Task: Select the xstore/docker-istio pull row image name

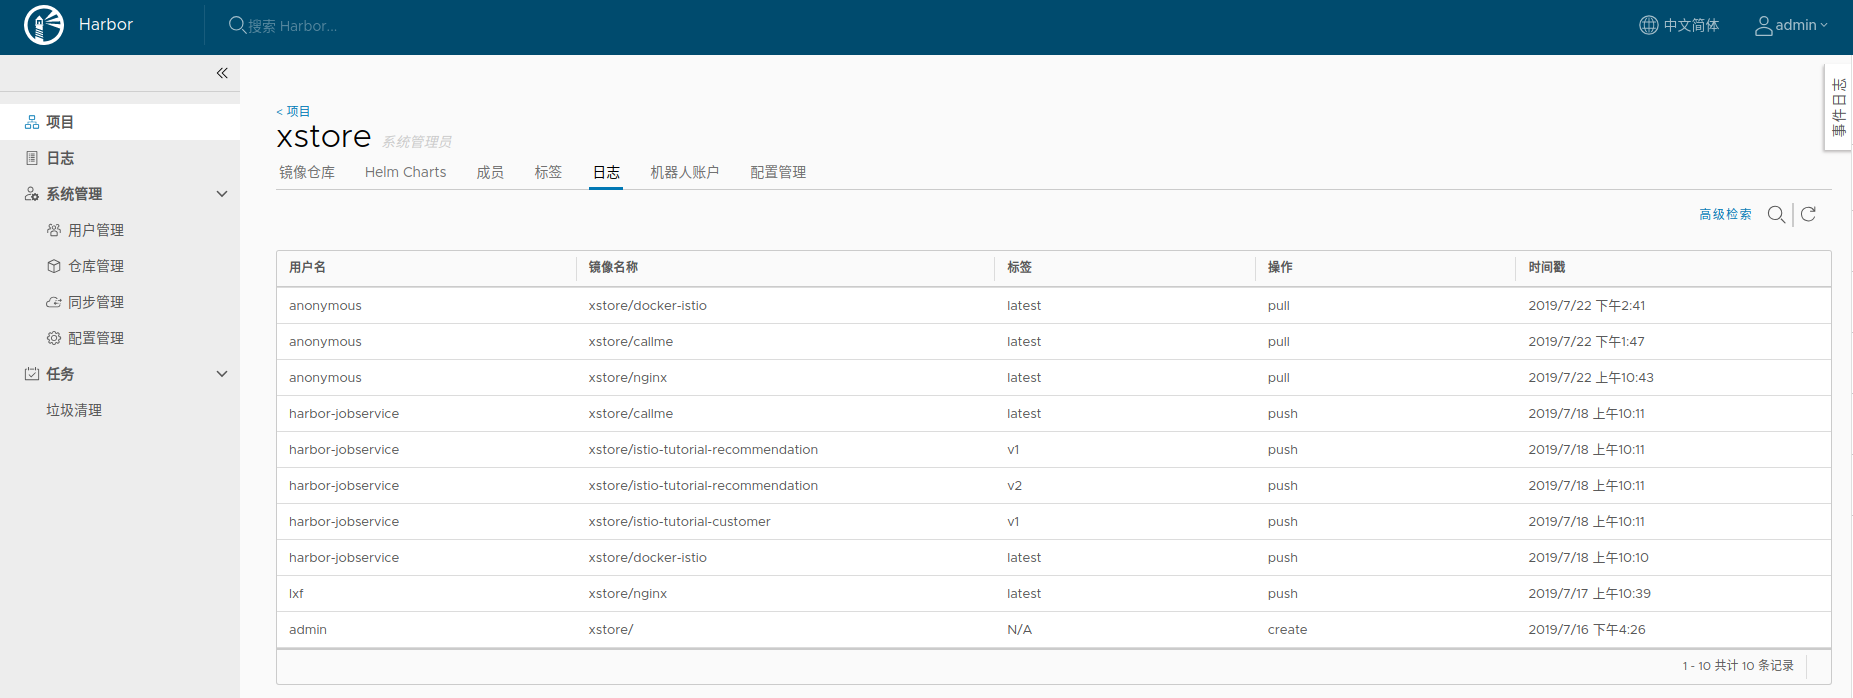Action: click(x=647, y=306)
